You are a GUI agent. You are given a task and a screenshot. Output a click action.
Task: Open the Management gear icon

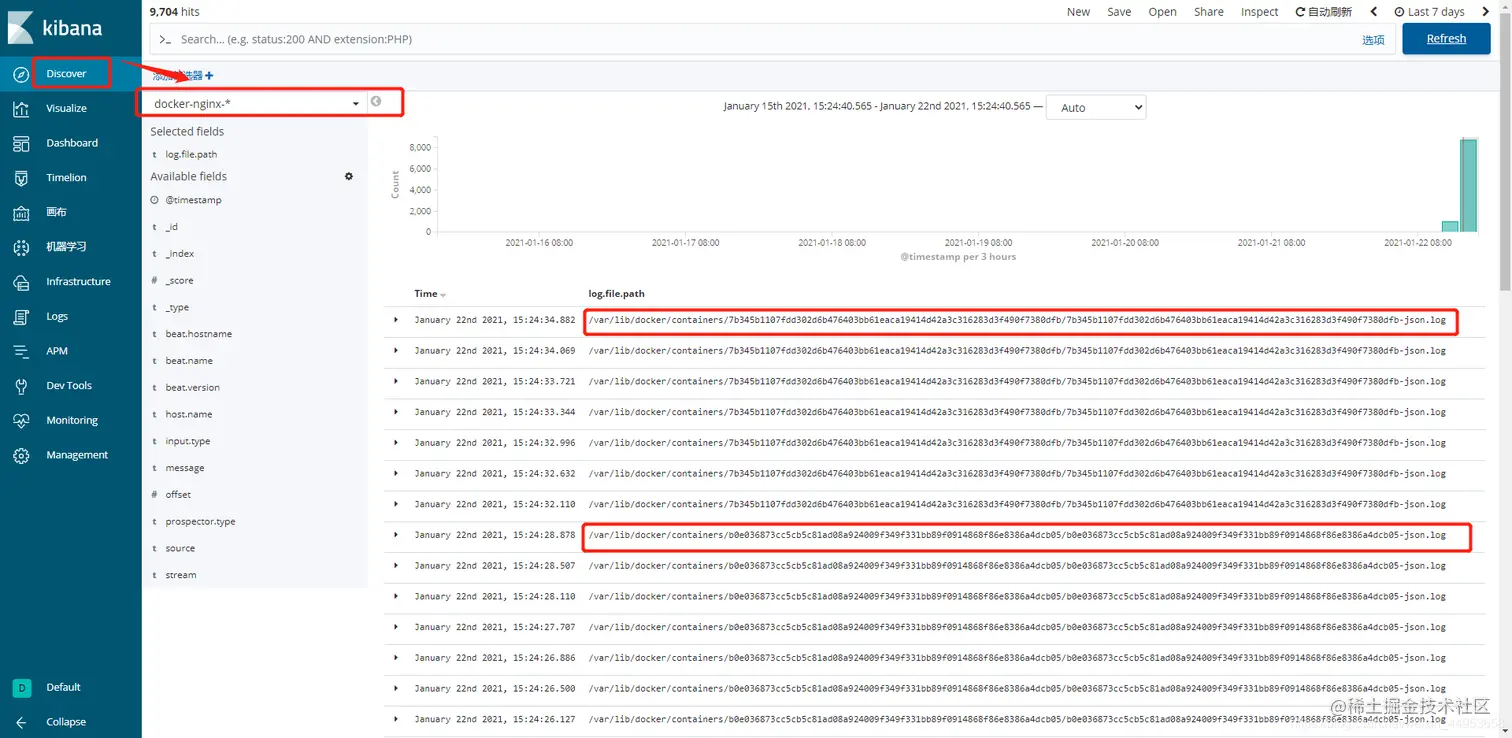click(x=21, y=455)
